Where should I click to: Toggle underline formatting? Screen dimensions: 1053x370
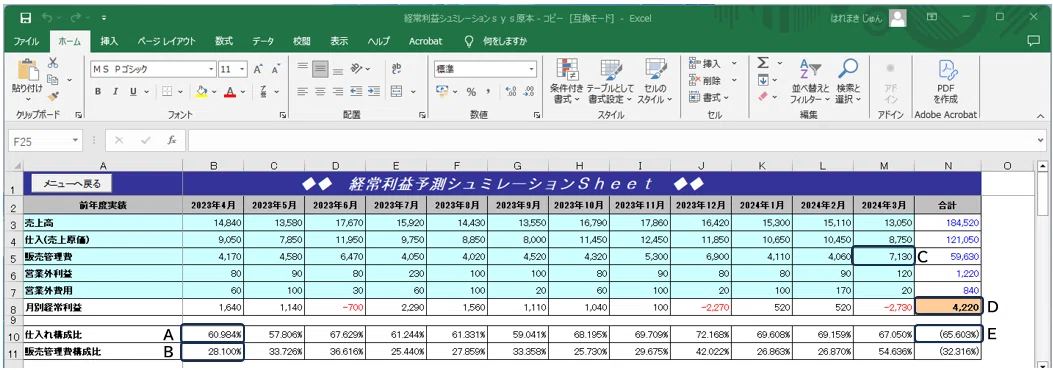pyautogui.click(x=133, y=91)
